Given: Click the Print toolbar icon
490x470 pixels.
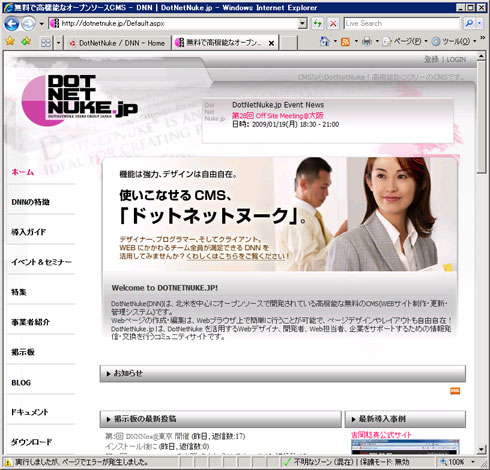Looking at the screenshot, I should coord(367,42).
